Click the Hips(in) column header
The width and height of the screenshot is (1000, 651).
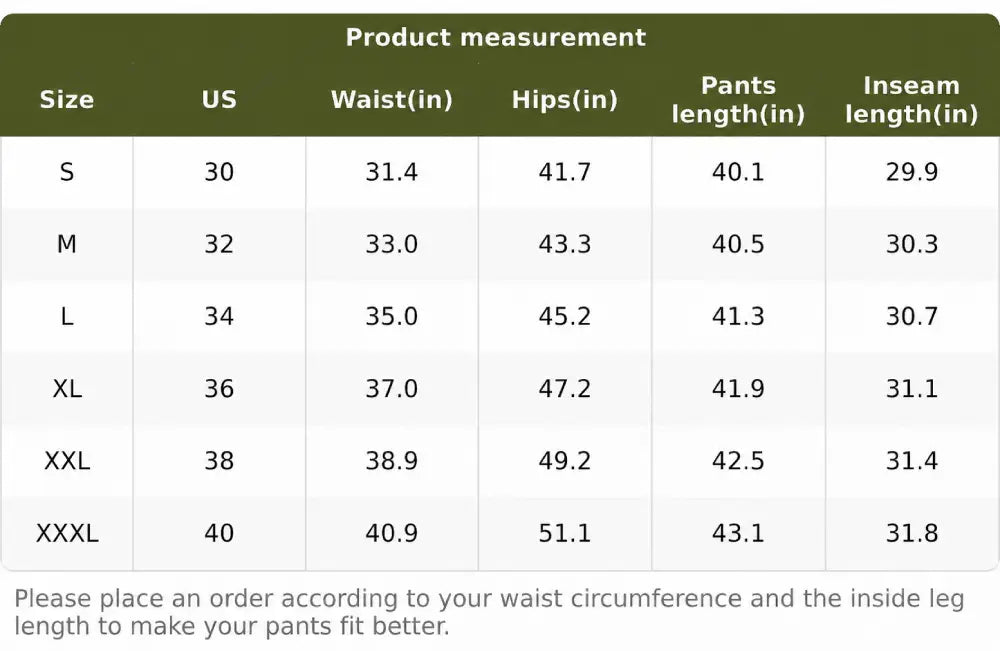(564, 99)
